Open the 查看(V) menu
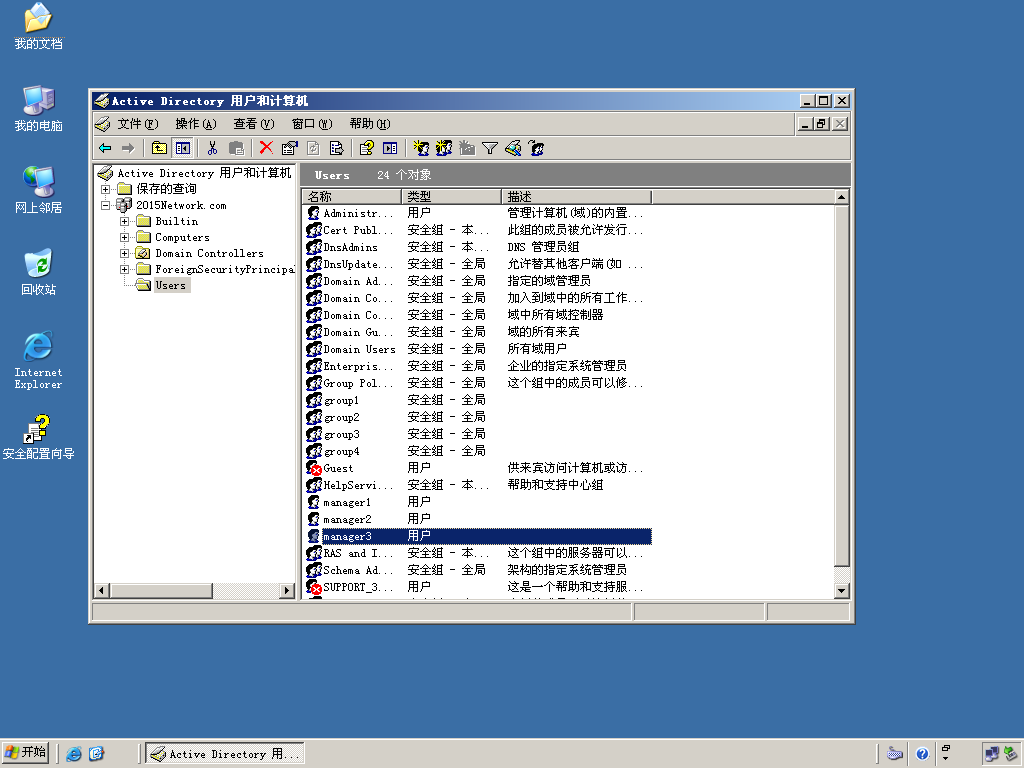This screenshot has height=768, width=1024. [253, 123]
